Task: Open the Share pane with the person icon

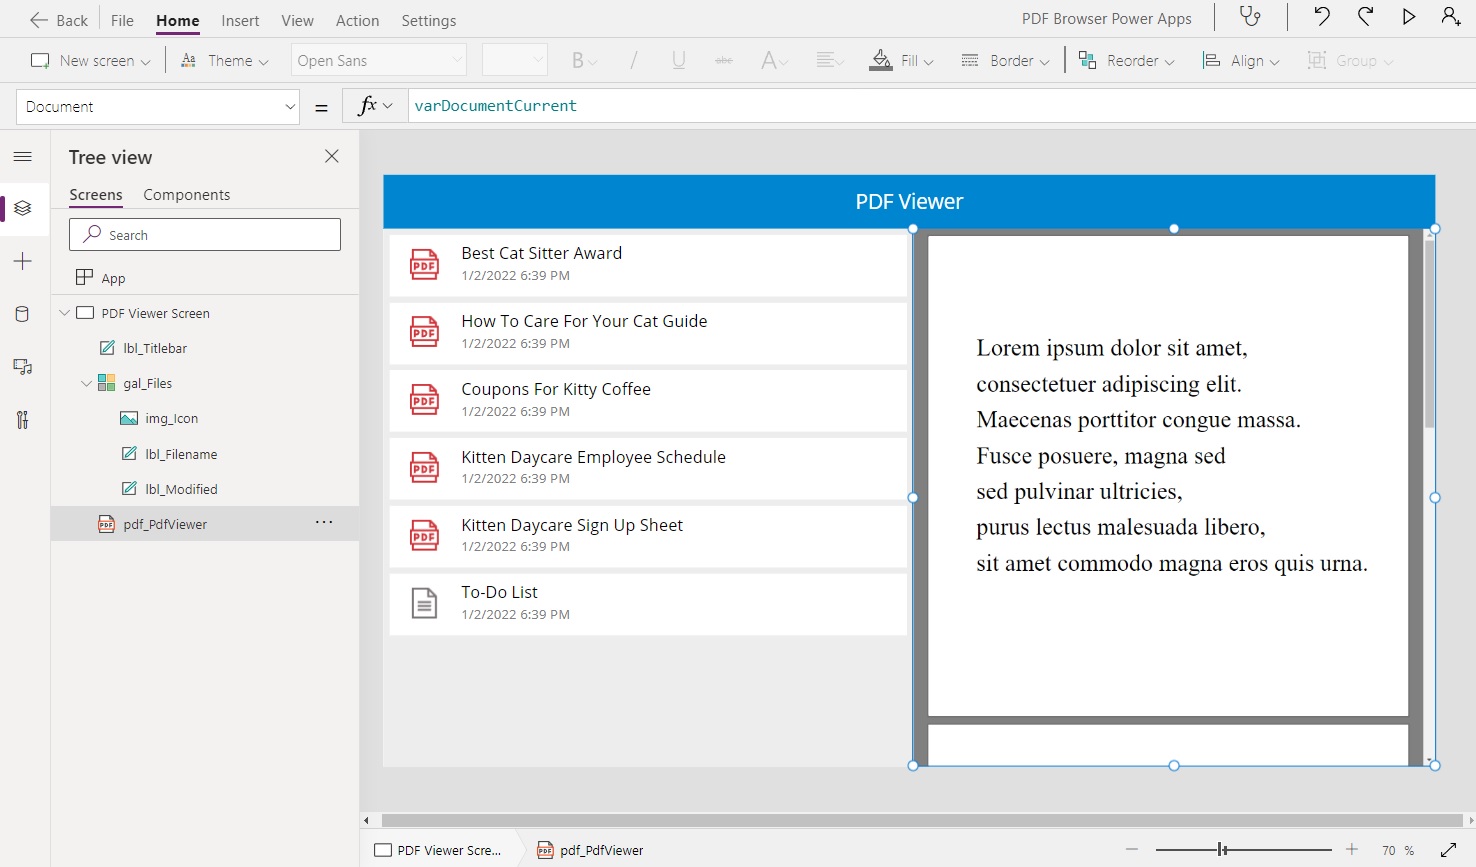Action: (x=1451, y=16)
